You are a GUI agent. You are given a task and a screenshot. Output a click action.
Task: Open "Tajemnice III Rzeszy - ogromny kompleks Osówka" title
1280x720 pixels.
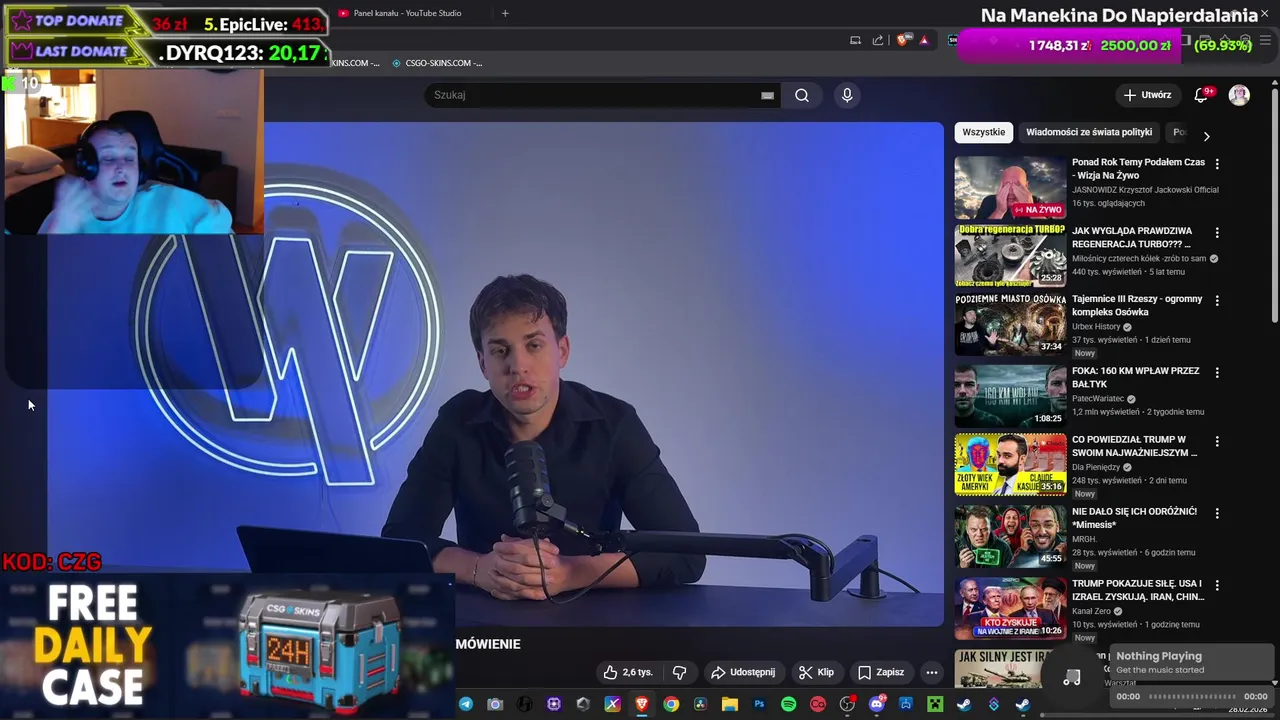click(1137, 305)
